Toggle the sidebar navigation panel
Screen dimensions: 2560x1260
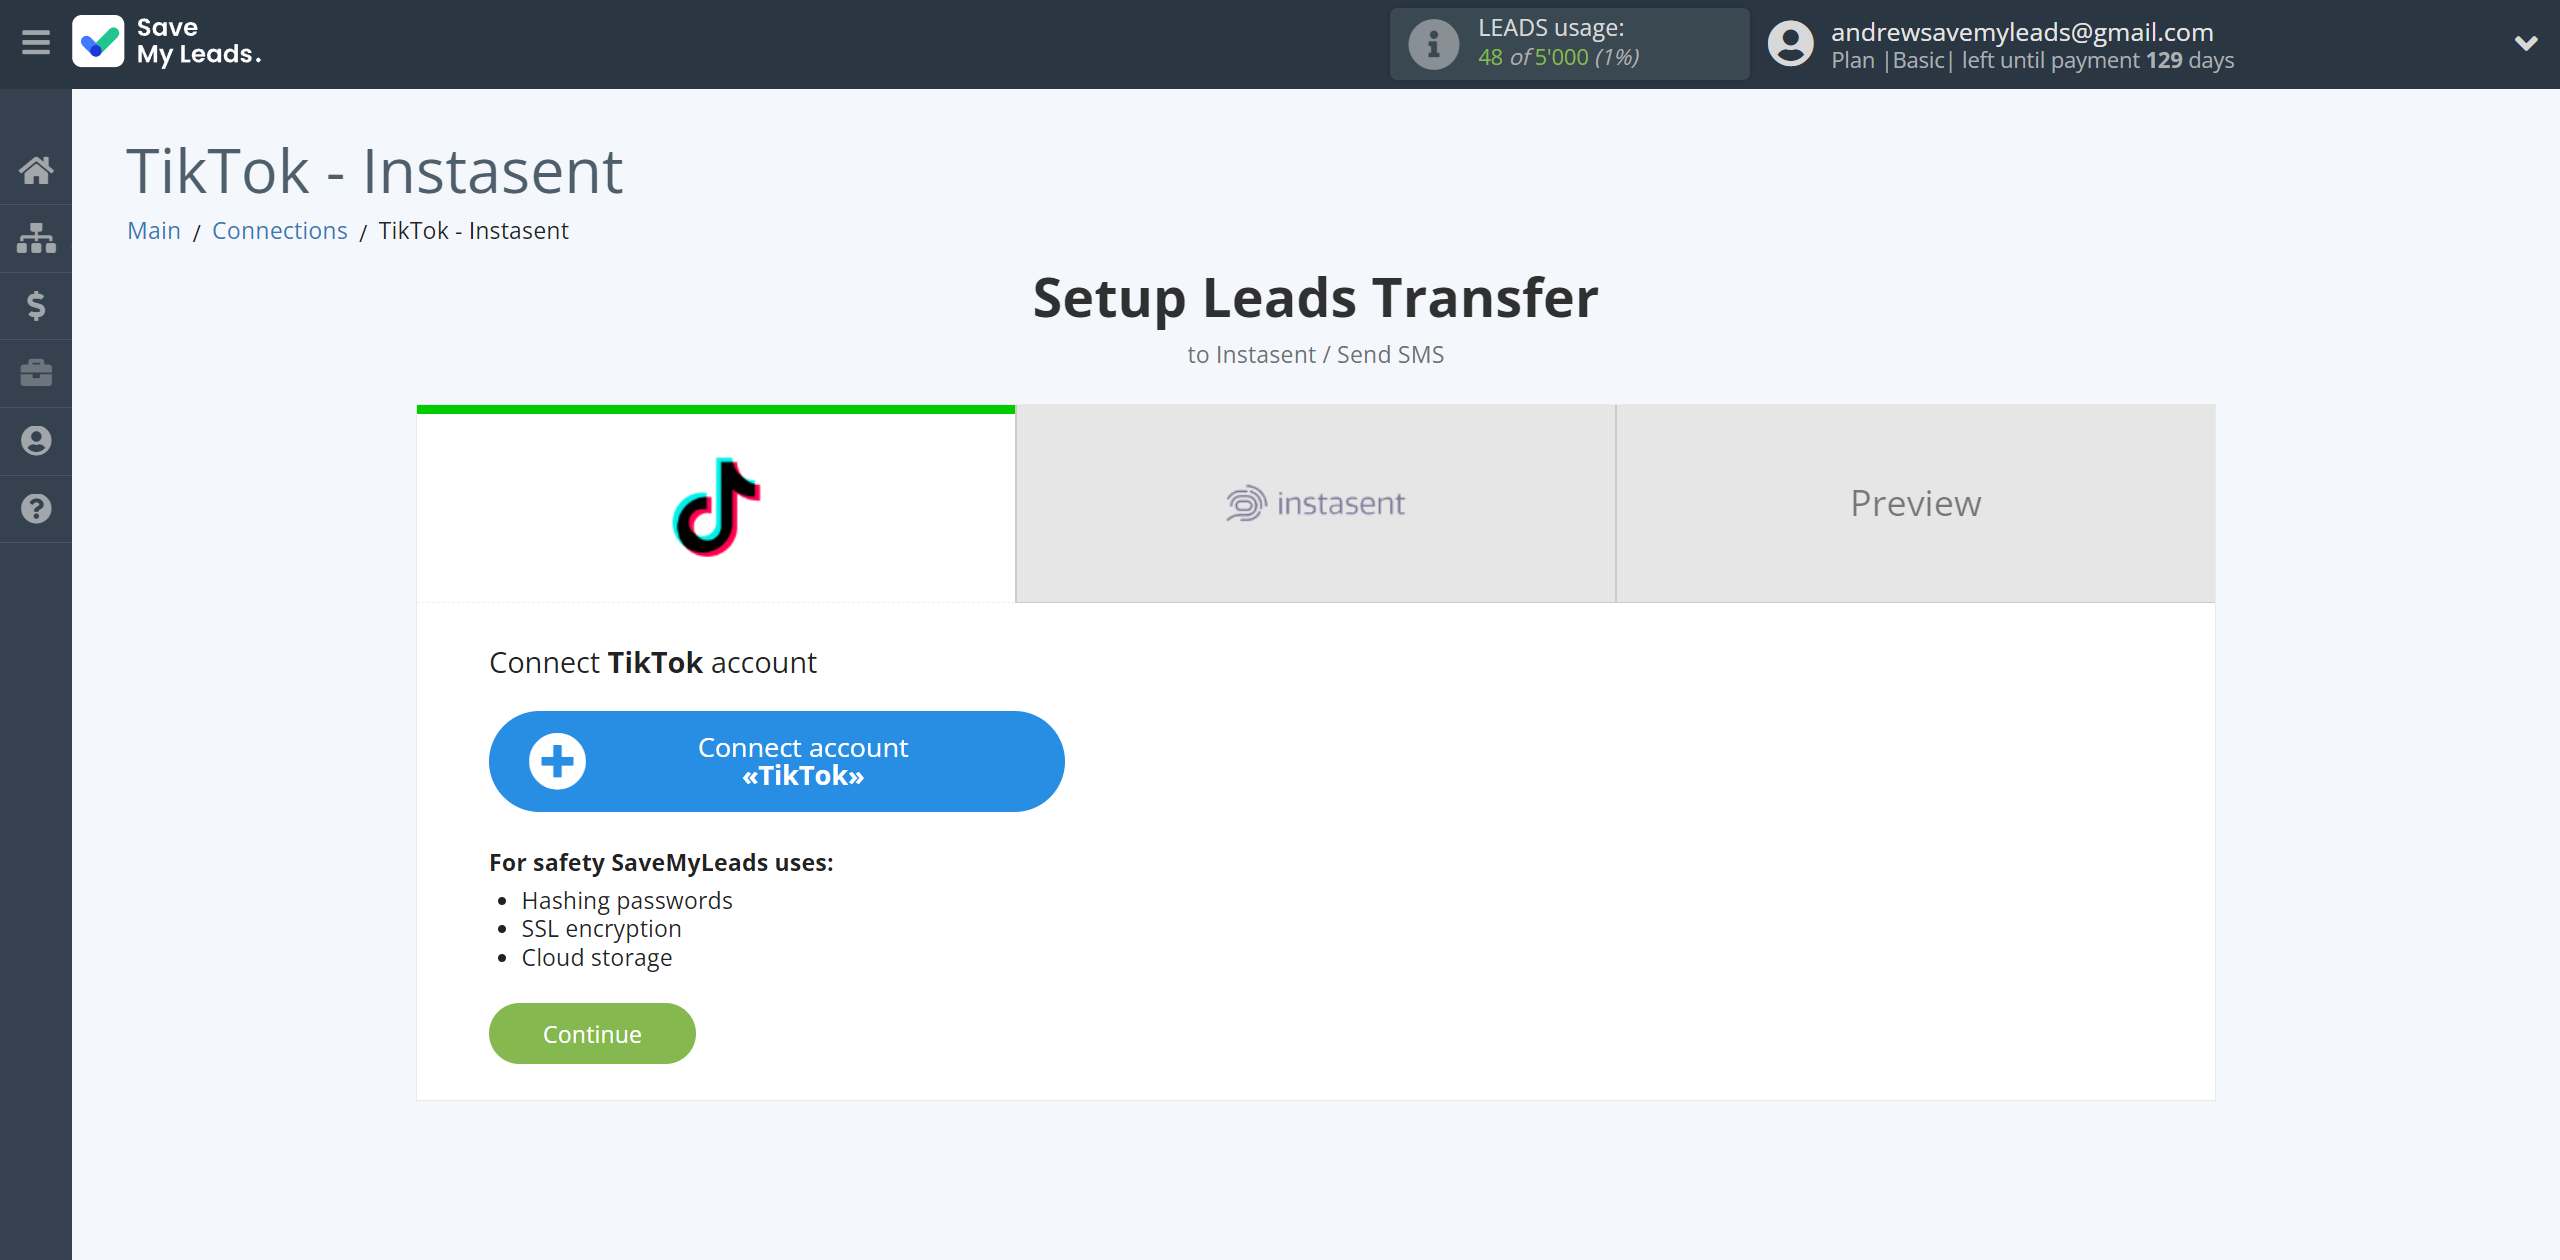(x=36, y=42)
